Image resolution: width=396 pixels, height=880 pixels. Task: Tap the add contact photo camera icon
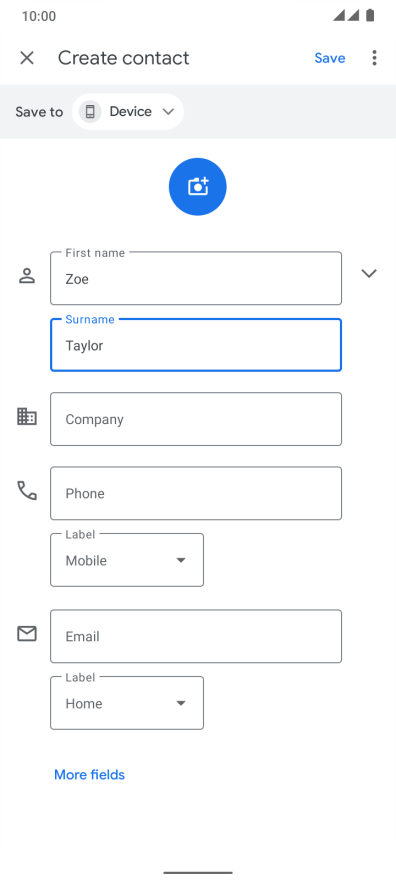(x=197, y=186)
